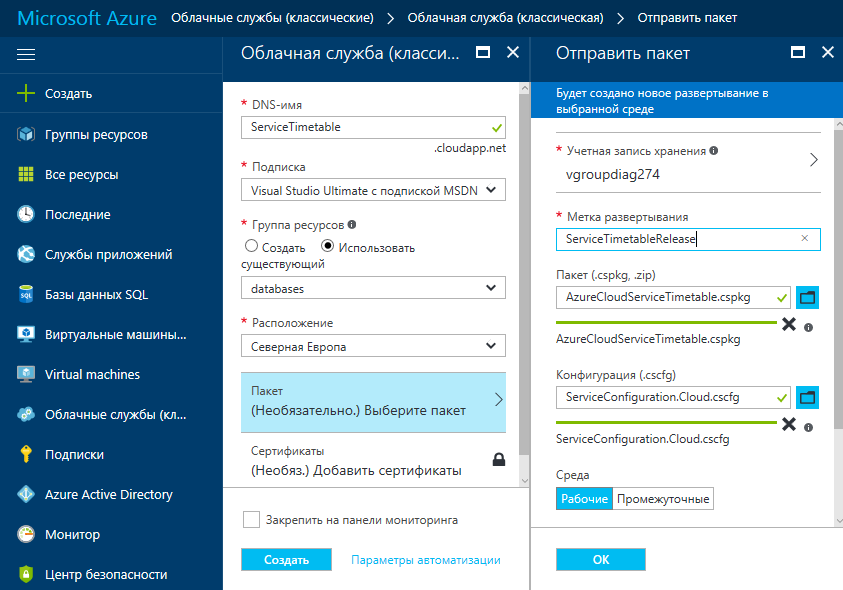Expand Учетная запись хранения vgroupdiag274 chevron
Viewport: 843px width, 590px height.
[x=813, y=160]
